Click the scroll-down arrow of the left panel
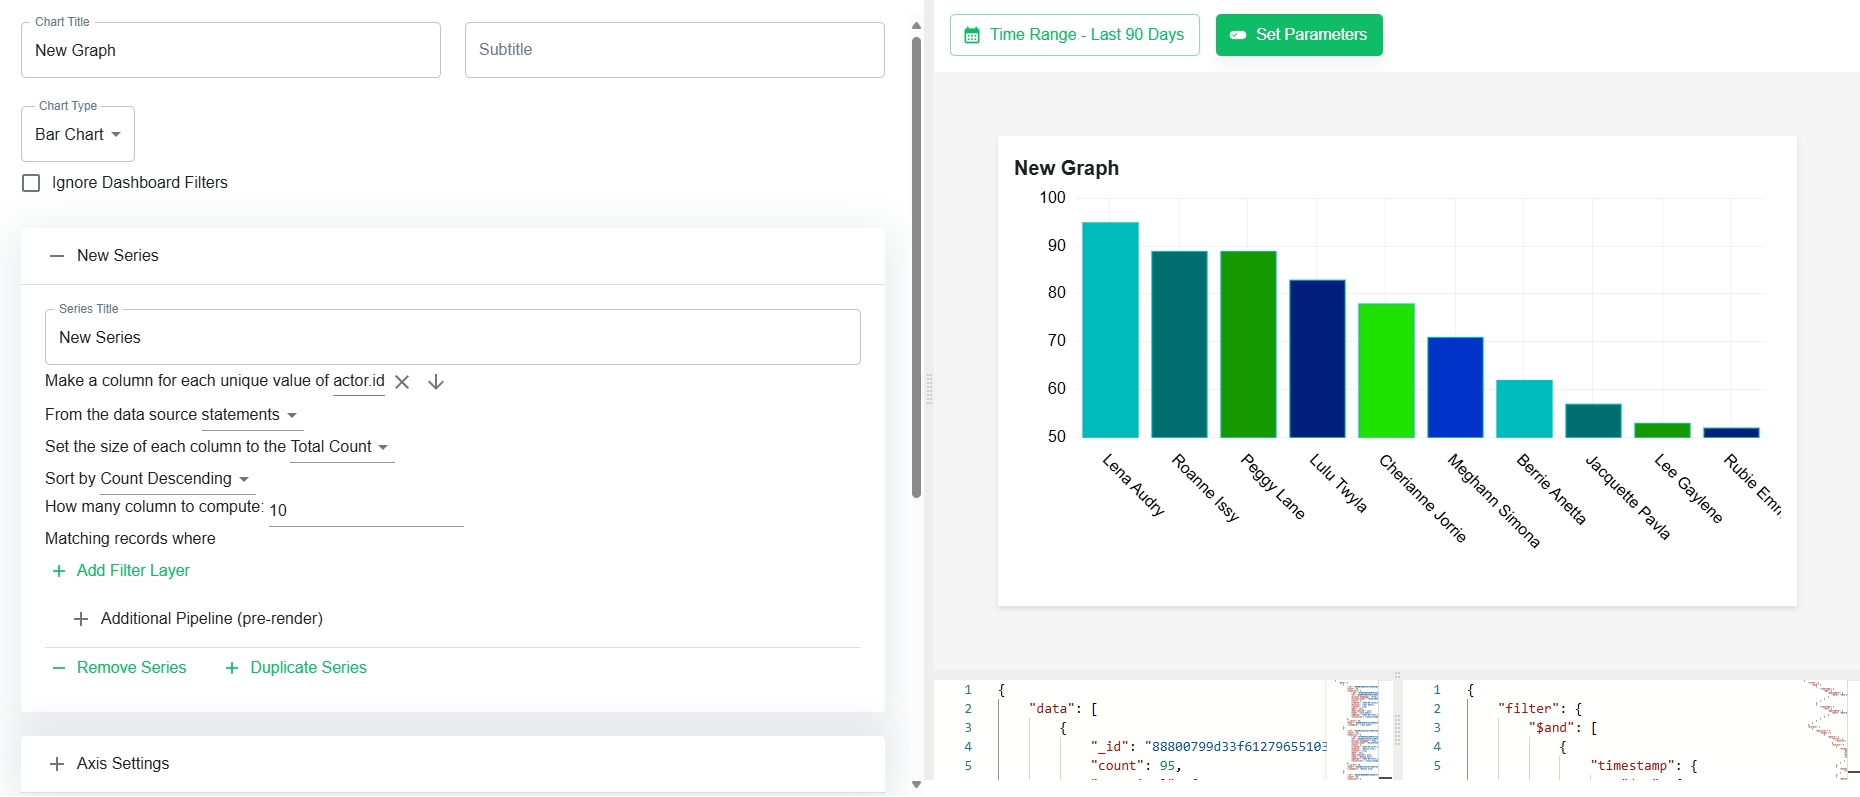This screenshot has height=797, width=1860. click(x=916, y=785)
